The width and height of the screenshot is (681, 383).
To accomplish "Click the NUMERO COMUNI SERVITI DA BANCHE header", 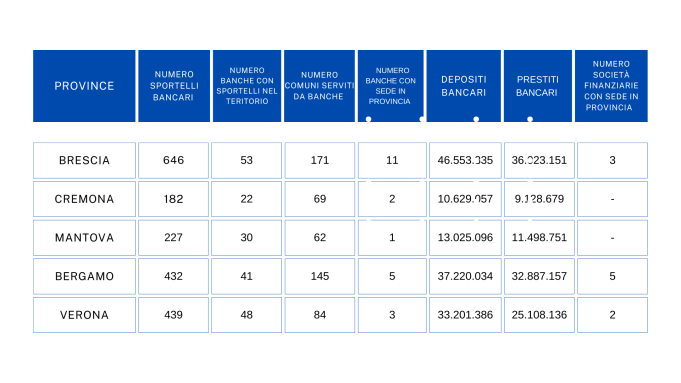I will pos(319,86).
